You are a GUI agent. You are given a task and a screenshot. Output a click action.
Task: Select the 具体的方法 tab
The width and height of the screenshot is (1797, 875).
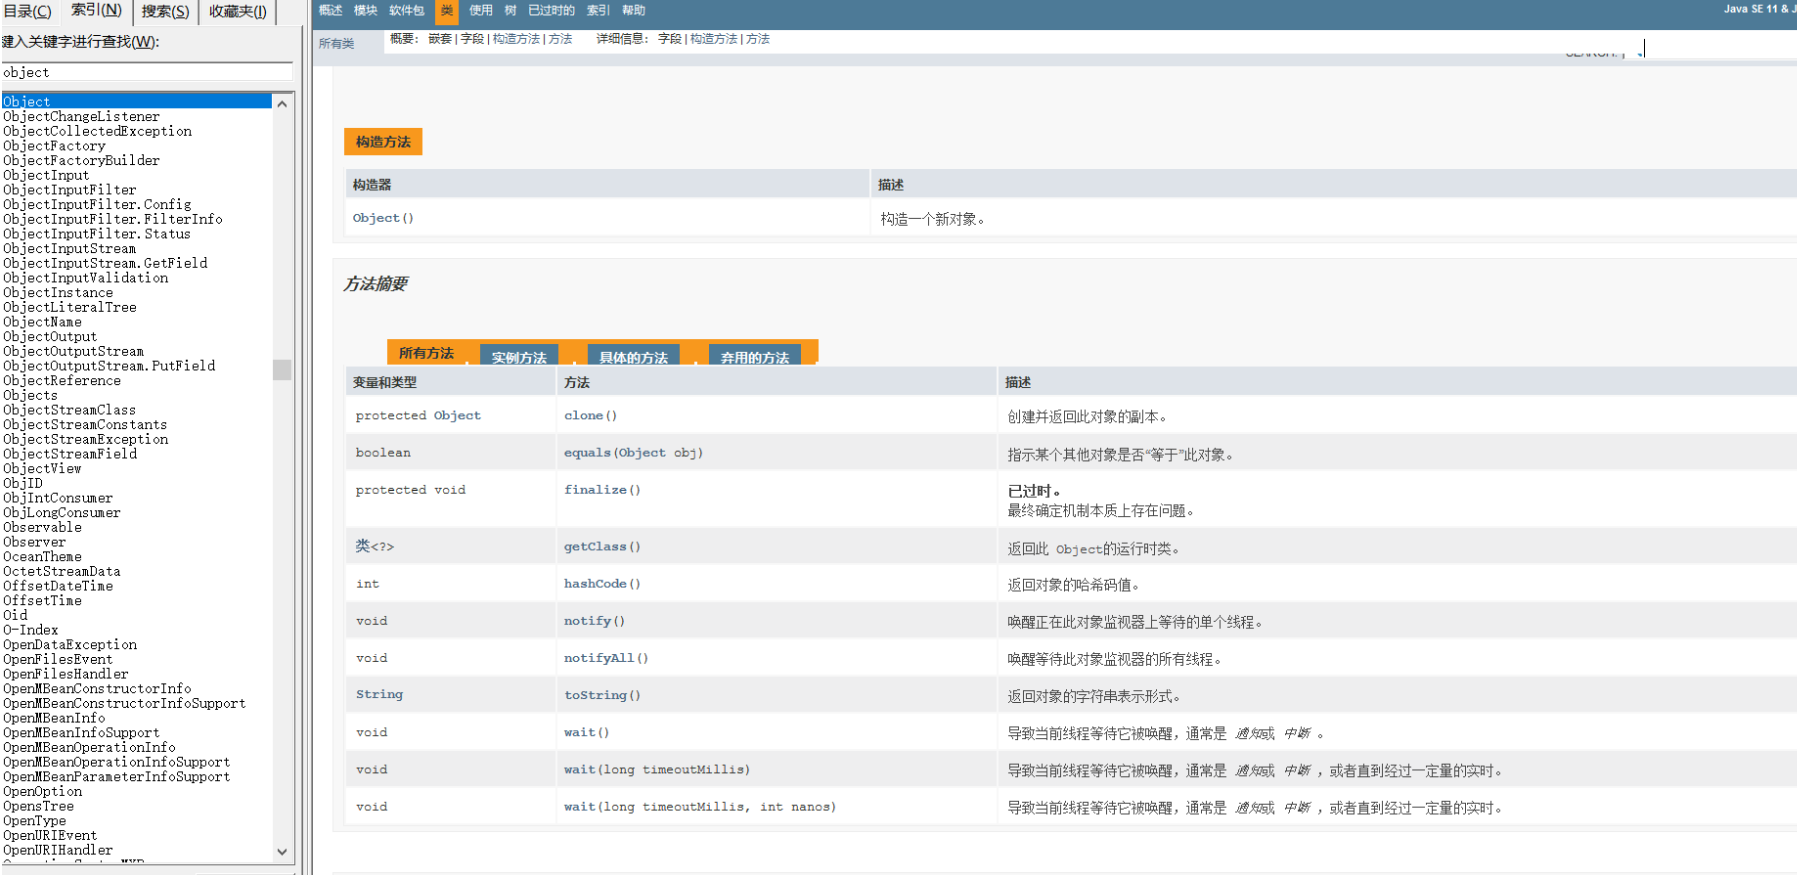(x=633, y=356)
